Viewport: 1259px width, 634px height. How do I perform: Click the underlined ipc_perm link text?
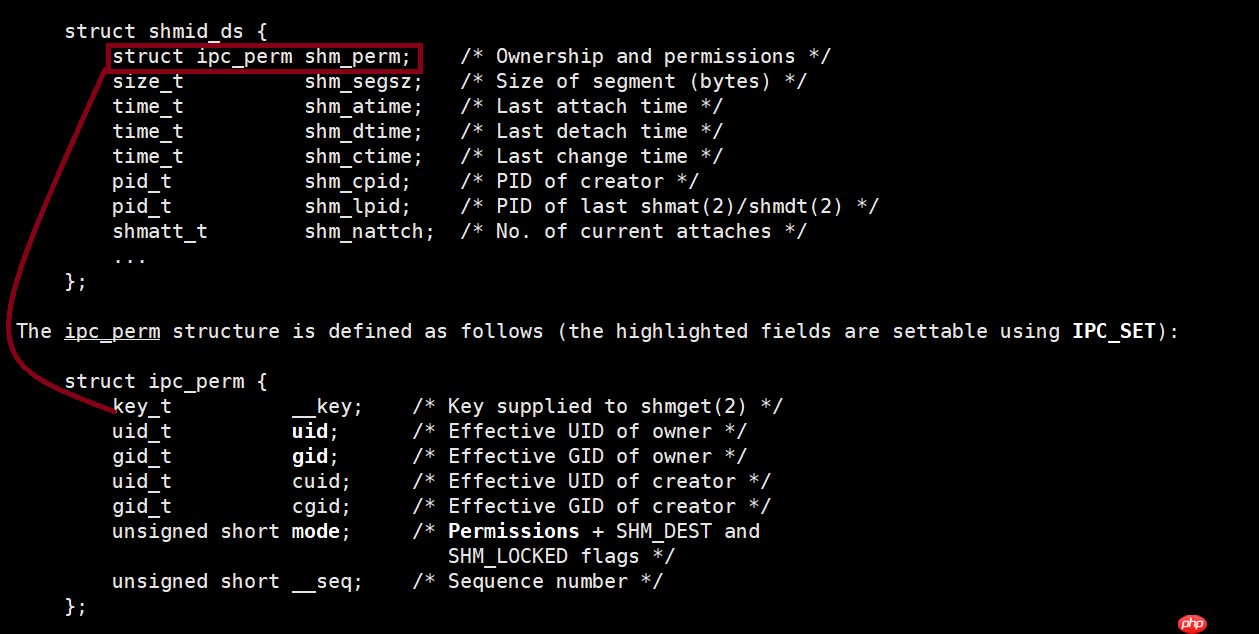[112, 331]
